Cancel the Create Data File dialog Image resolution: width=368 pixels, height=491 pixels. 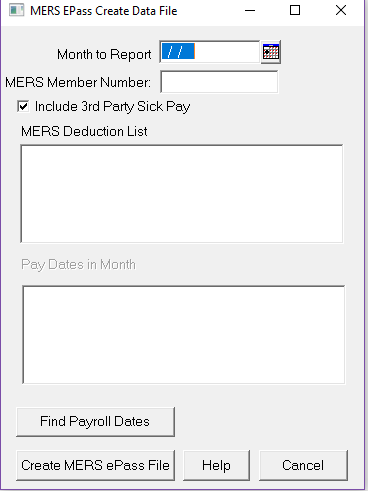pos(303,465)
